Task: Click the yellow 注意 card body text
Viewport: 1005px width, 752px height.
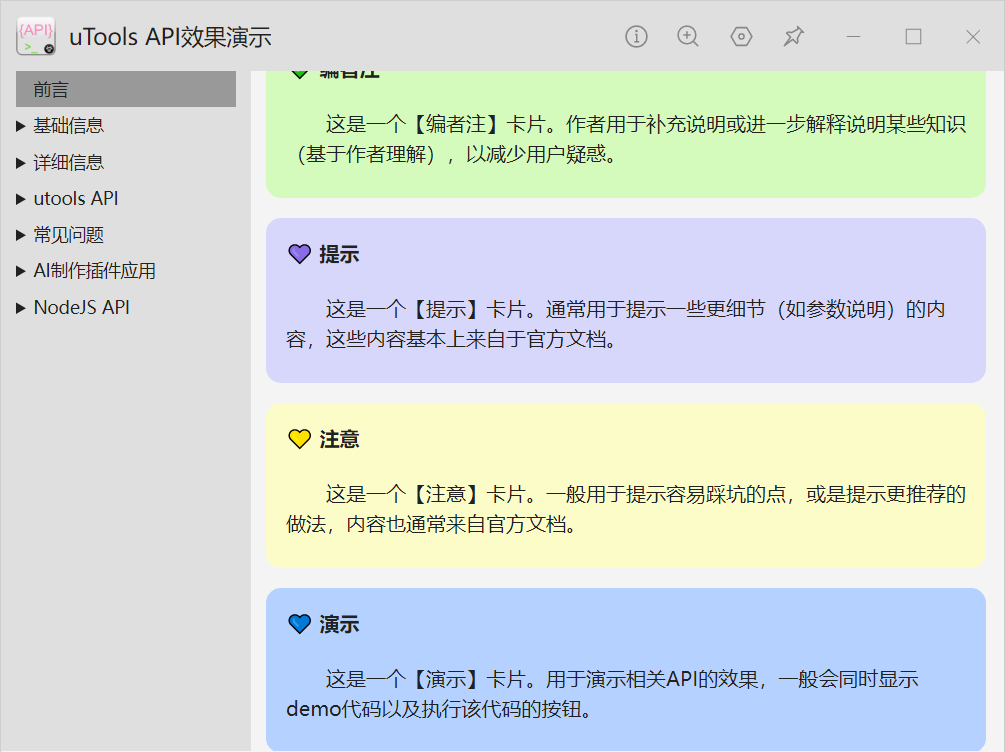Action: (x=626, y=509)
